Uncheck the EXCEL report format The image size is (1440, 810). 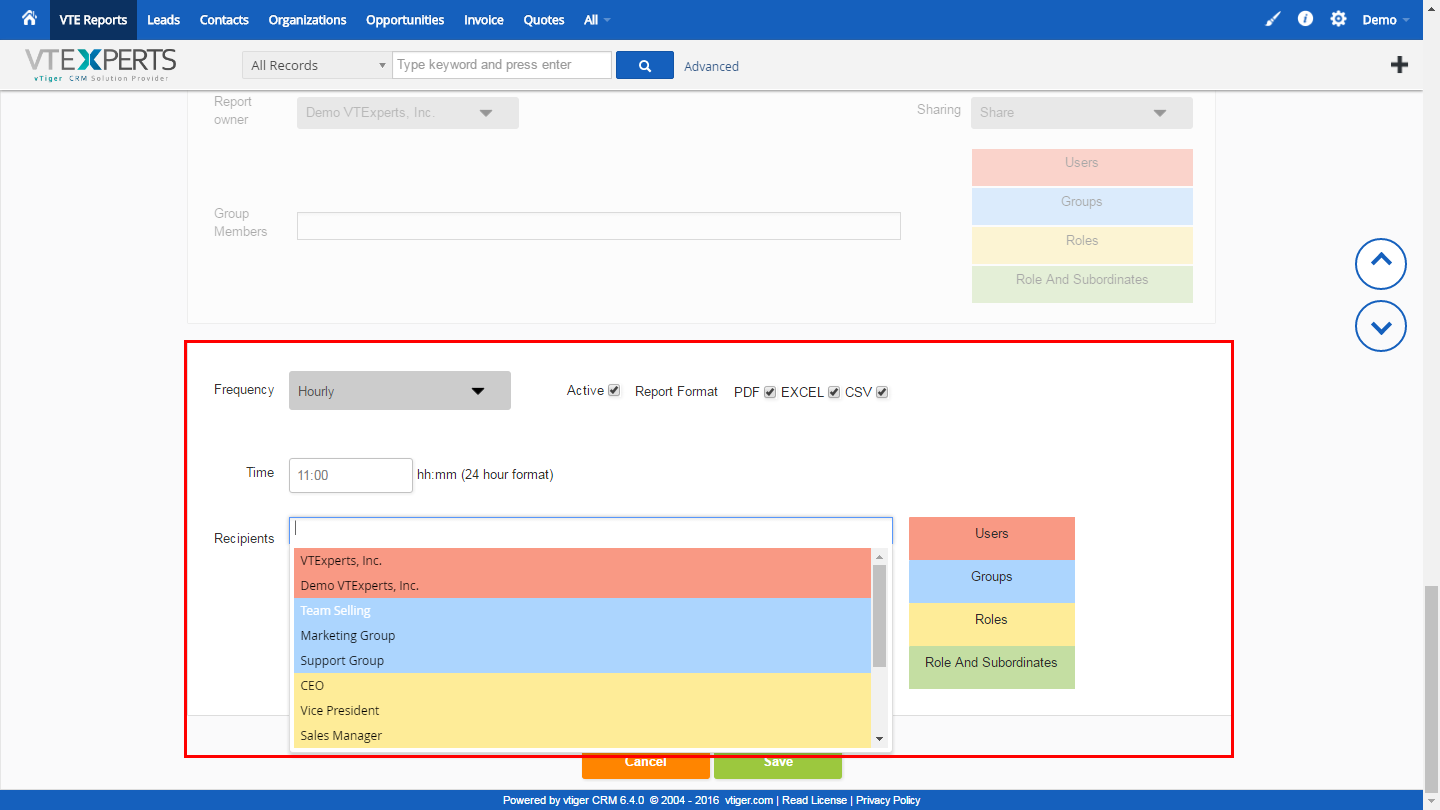click(834, 392)
